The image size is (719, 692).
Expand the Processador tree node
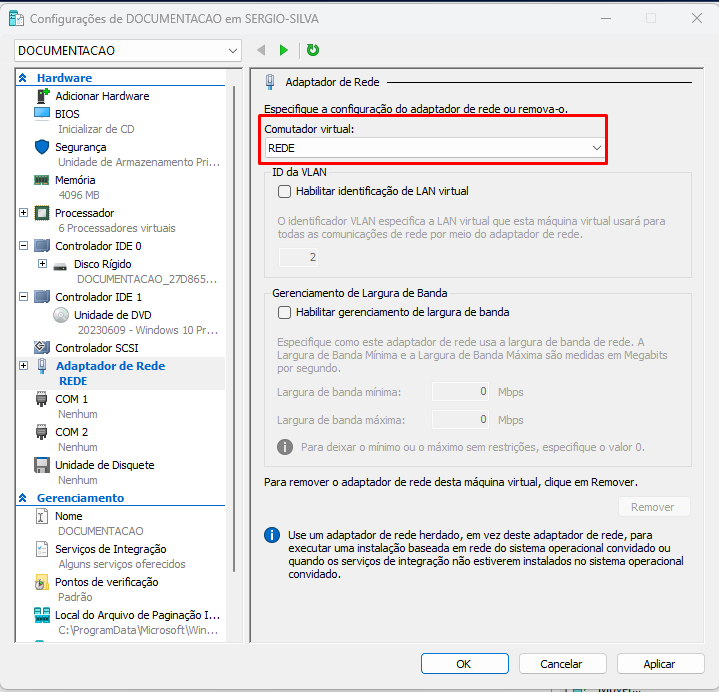click(x=23, y=213)
